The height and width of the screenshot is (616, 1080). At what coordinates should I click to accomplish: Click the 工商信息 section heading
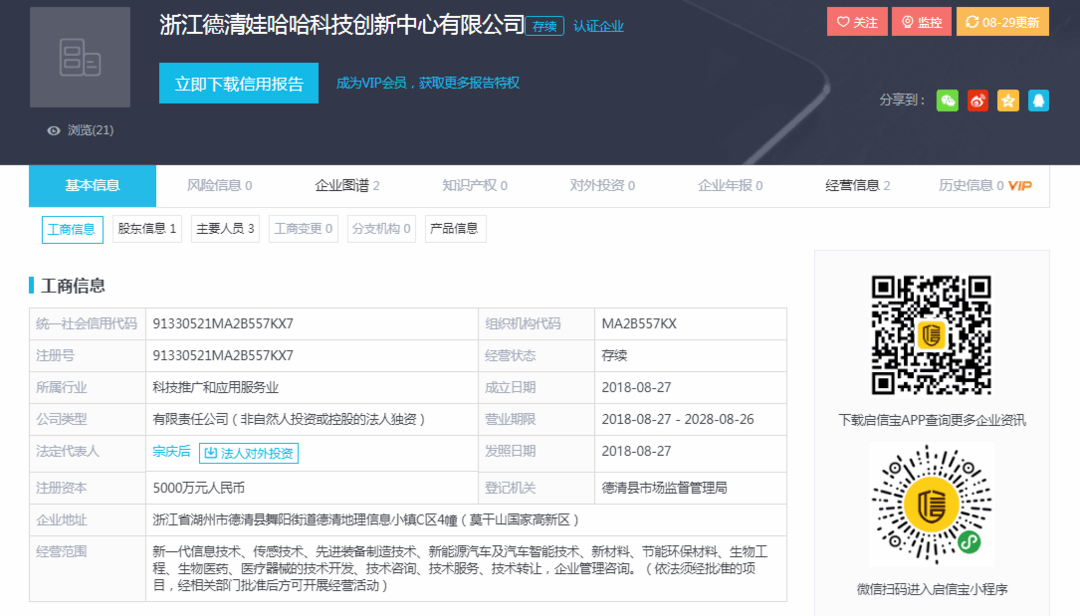tap(73, 286)
